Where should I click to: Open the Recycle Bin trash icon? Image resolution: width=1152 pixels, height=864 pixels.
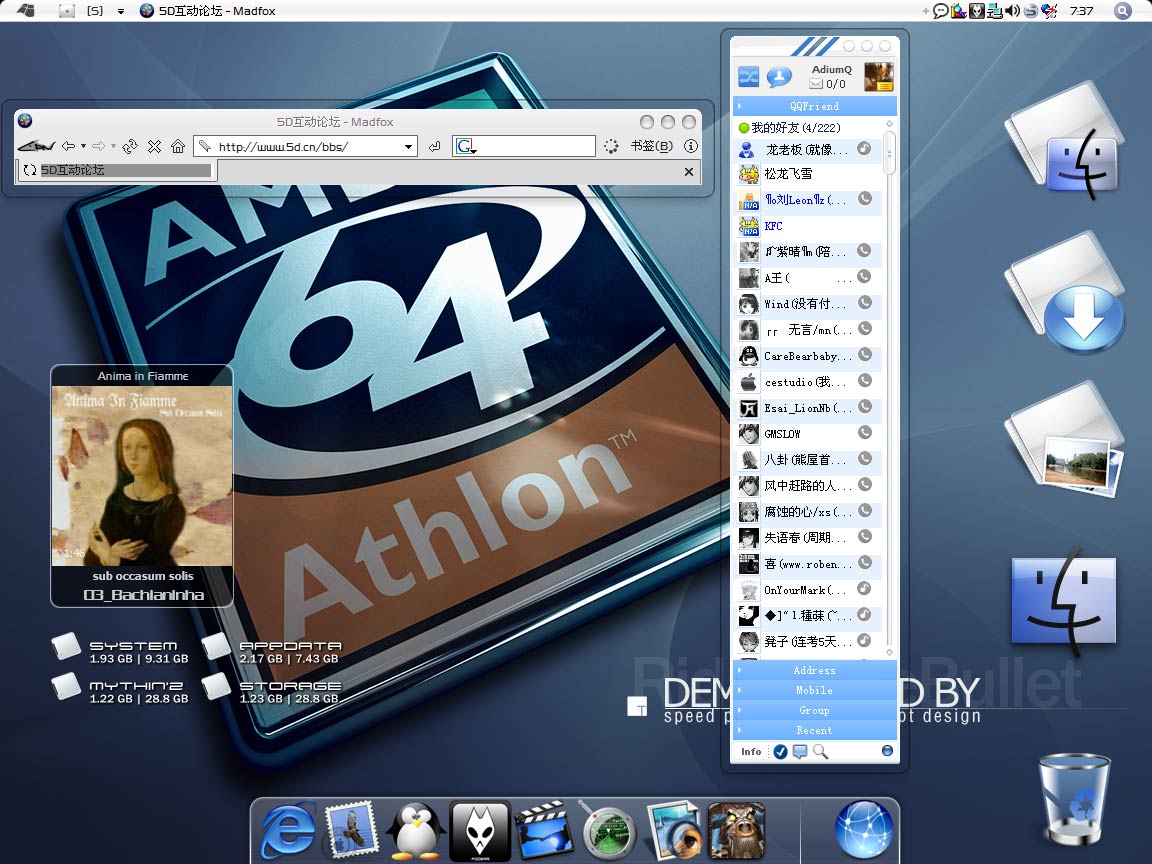click(1073, 799)
